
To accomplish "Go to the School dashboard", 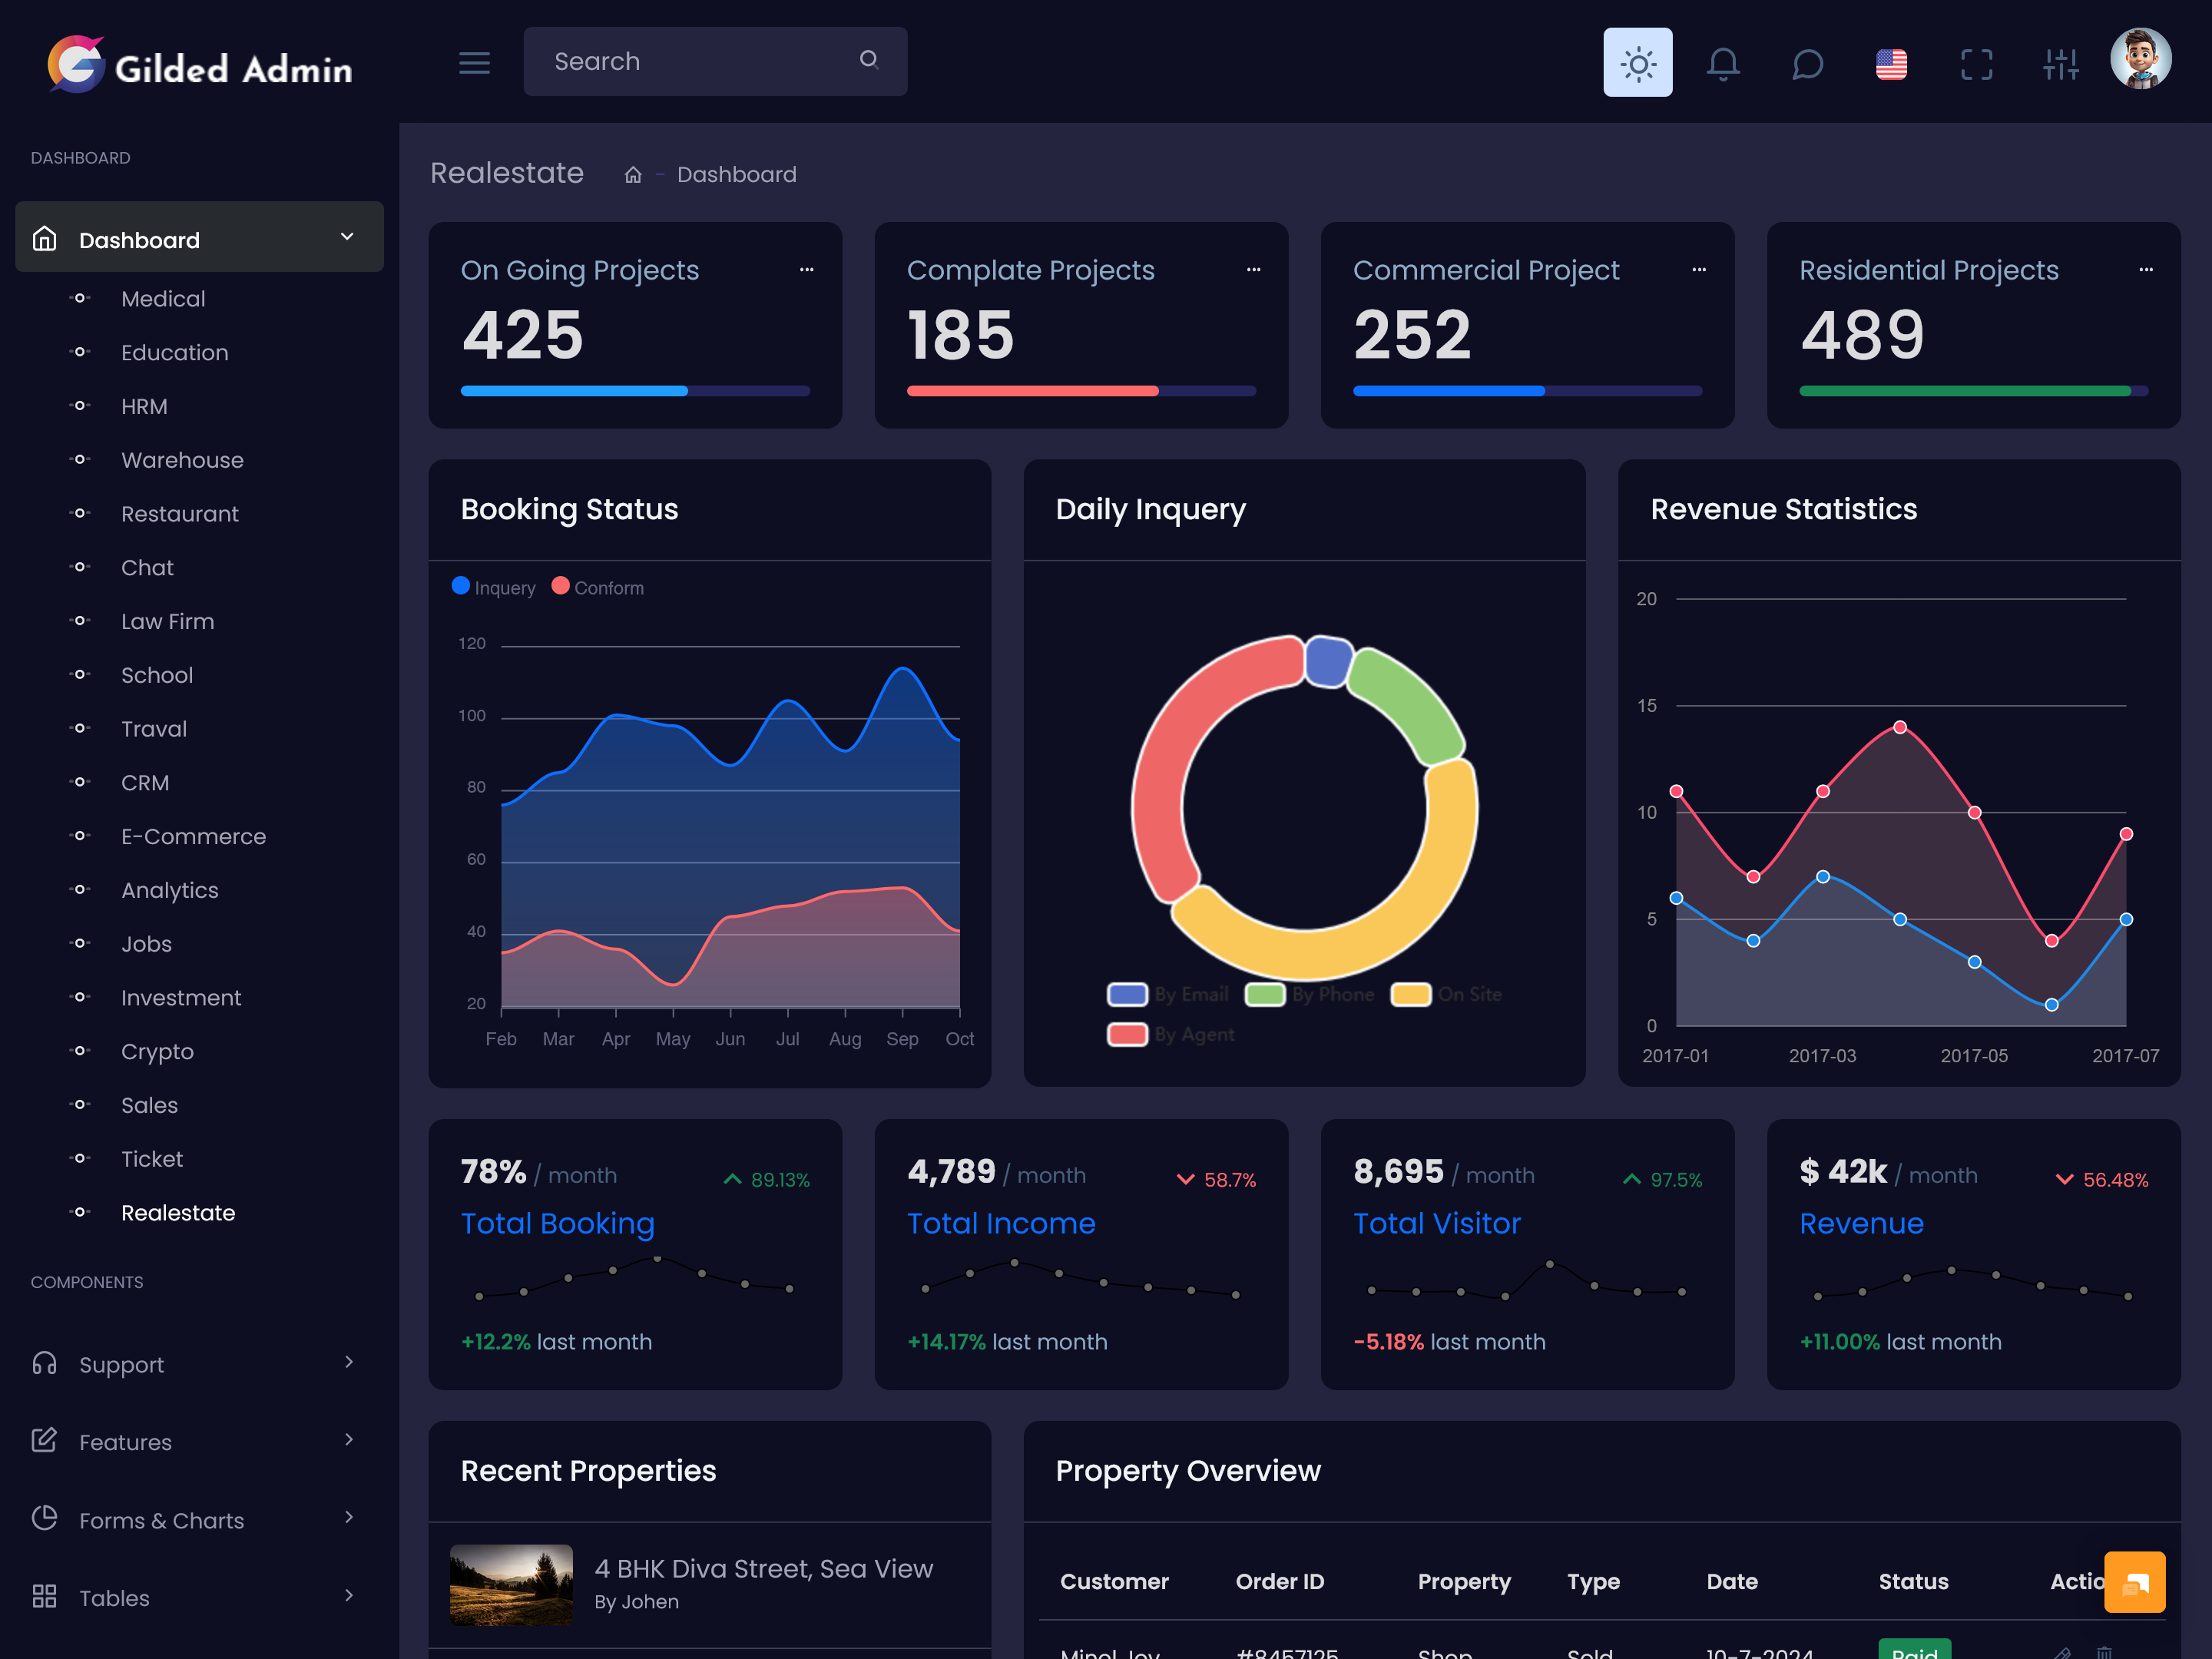I will (157, 675).
